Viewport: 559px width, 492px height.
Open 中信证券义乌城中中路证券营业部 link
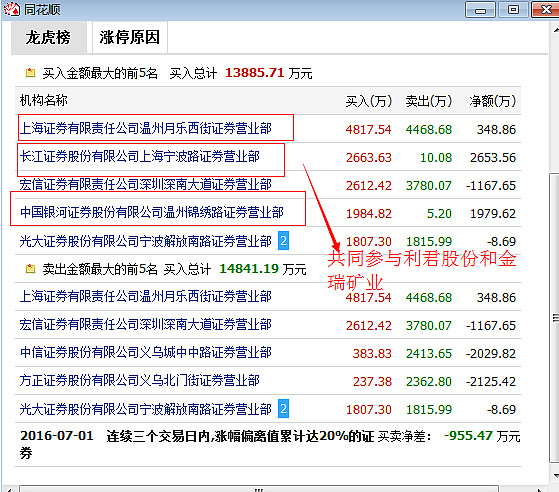(145, 353)
